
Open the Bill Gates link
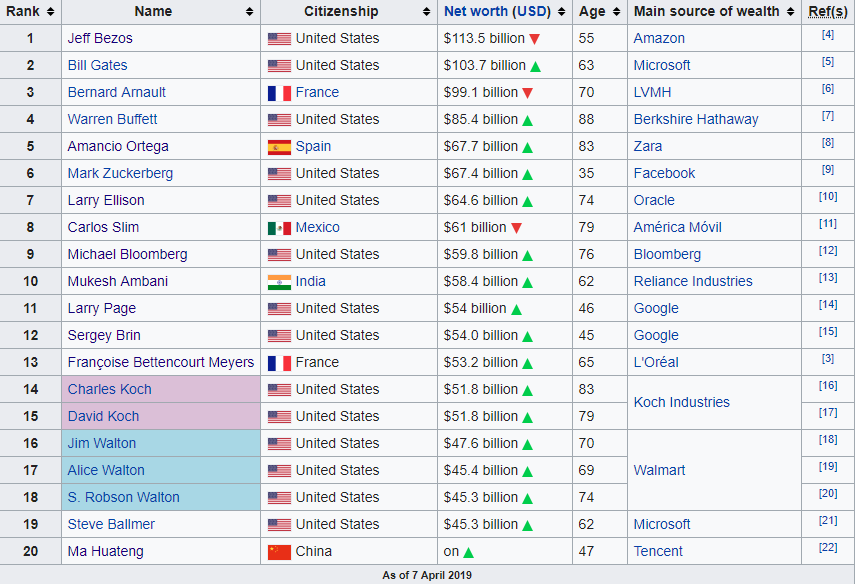pyautogui.click(x=97, y=65)
